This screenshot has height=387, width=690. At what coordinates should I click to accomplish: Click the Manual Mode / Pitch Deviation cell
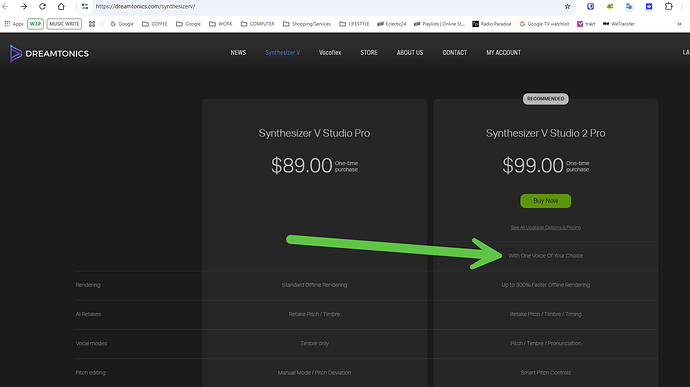pos(314,372)
